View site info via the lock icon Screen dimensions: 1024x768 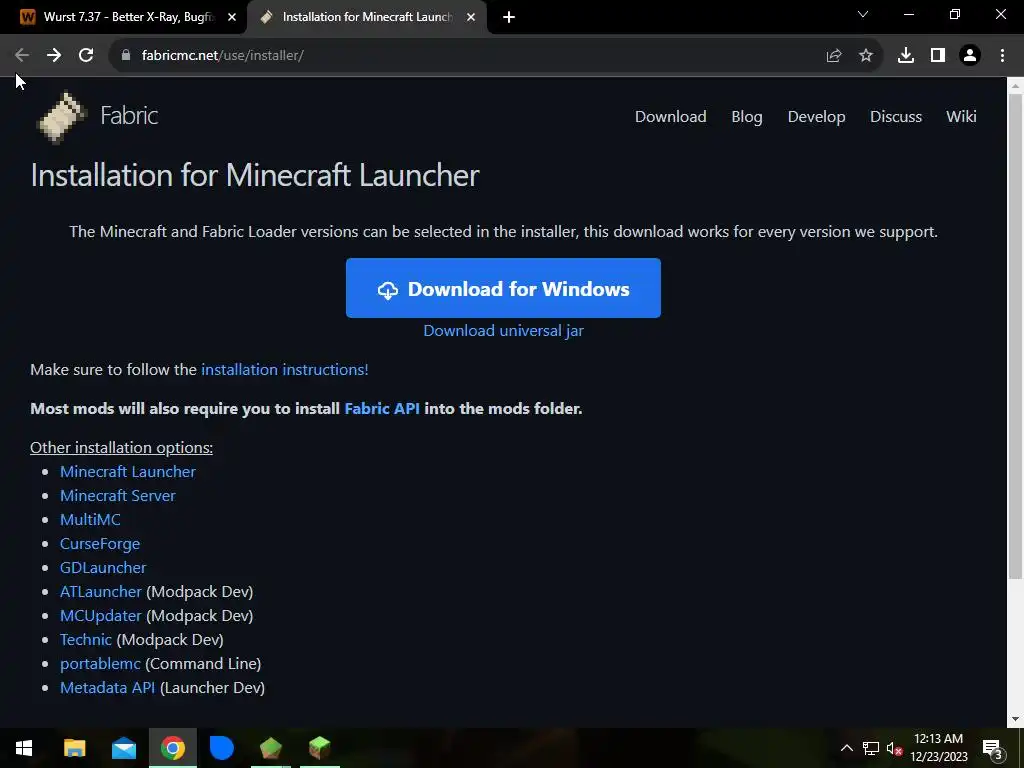point(126,56)
